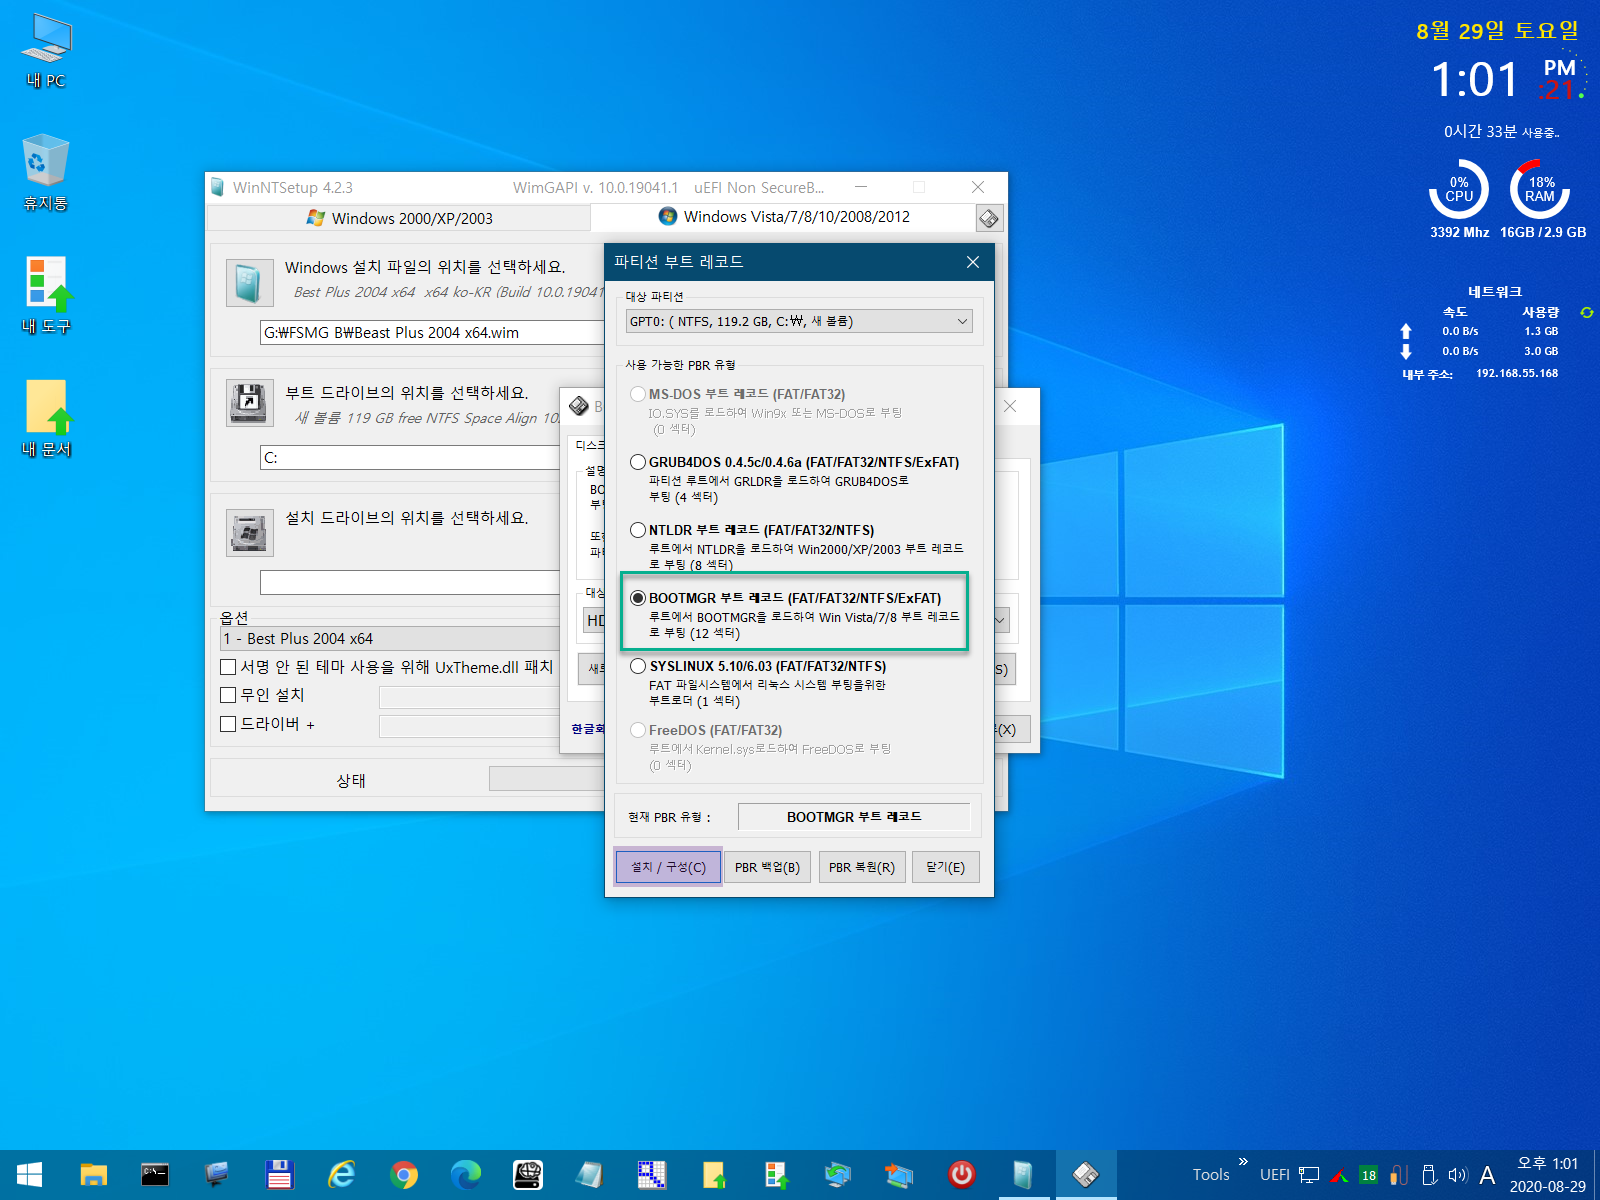
Task: Click the BootICE diamond icon beside the Vista tab
Action: click(x=989, y=218)
